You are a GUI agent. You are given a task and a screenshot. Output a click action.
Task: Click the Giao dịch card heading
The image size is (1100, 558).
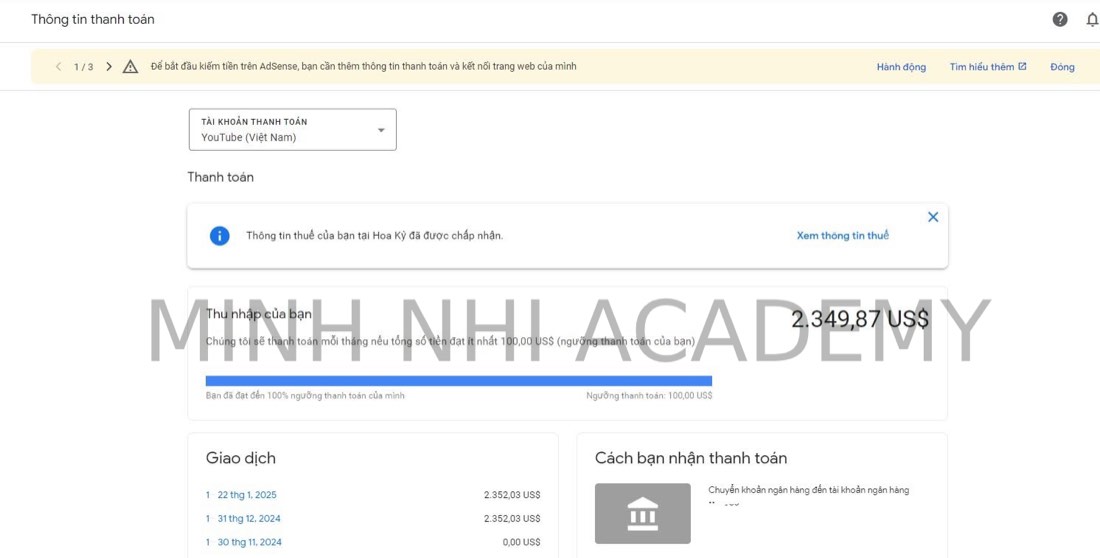tap(241, 458)
